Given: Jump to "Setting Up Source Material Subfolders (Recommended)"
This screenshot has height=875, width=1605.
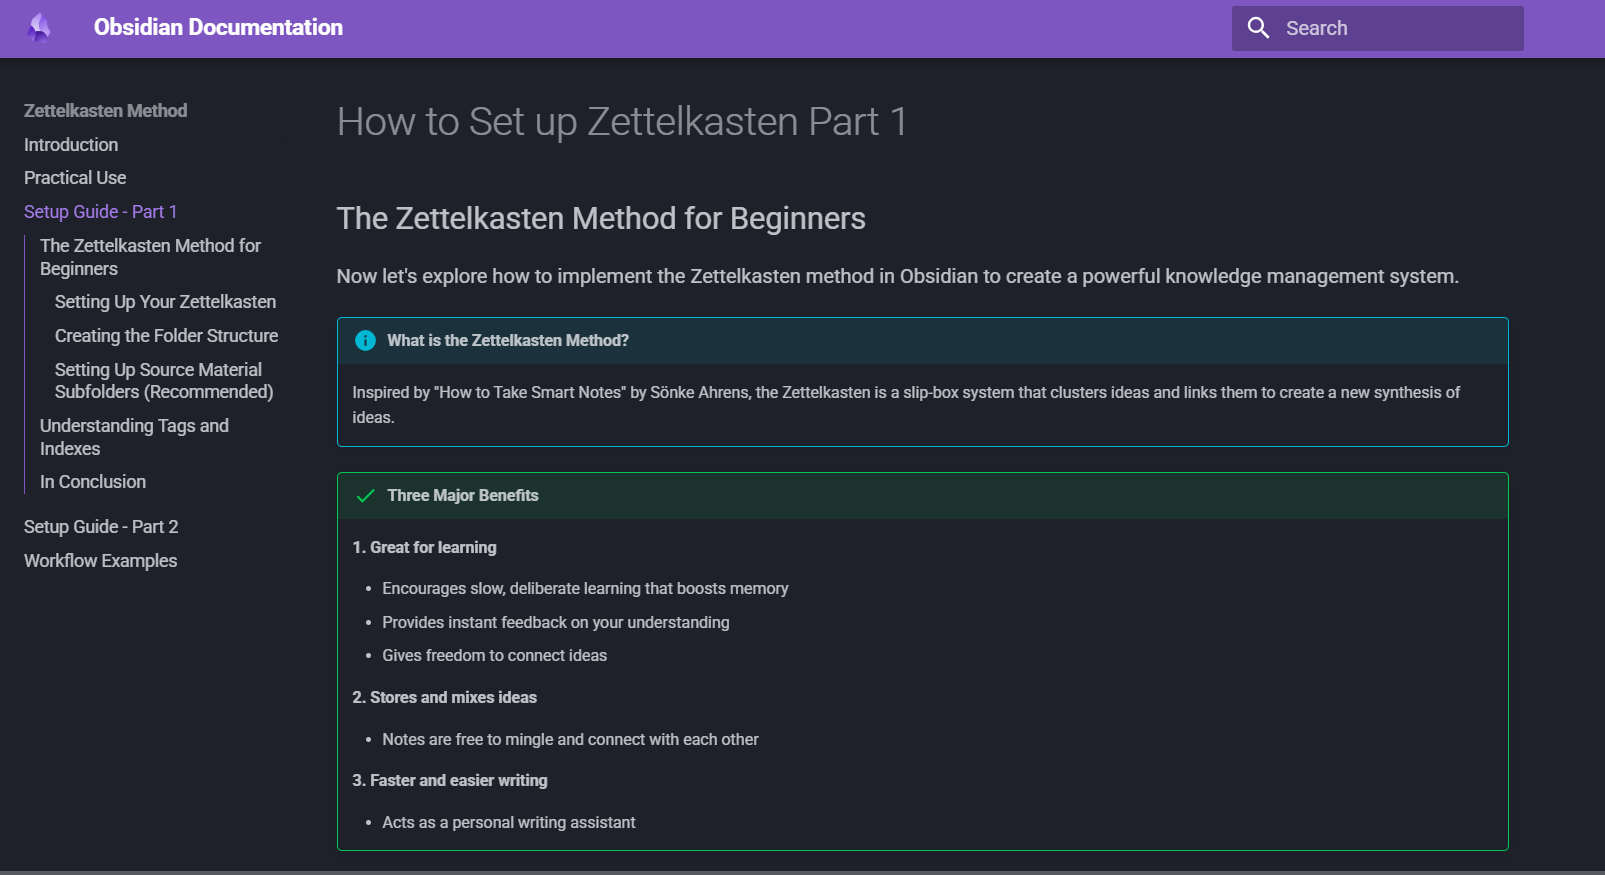Looking at the screenshot, I should 164,380.
